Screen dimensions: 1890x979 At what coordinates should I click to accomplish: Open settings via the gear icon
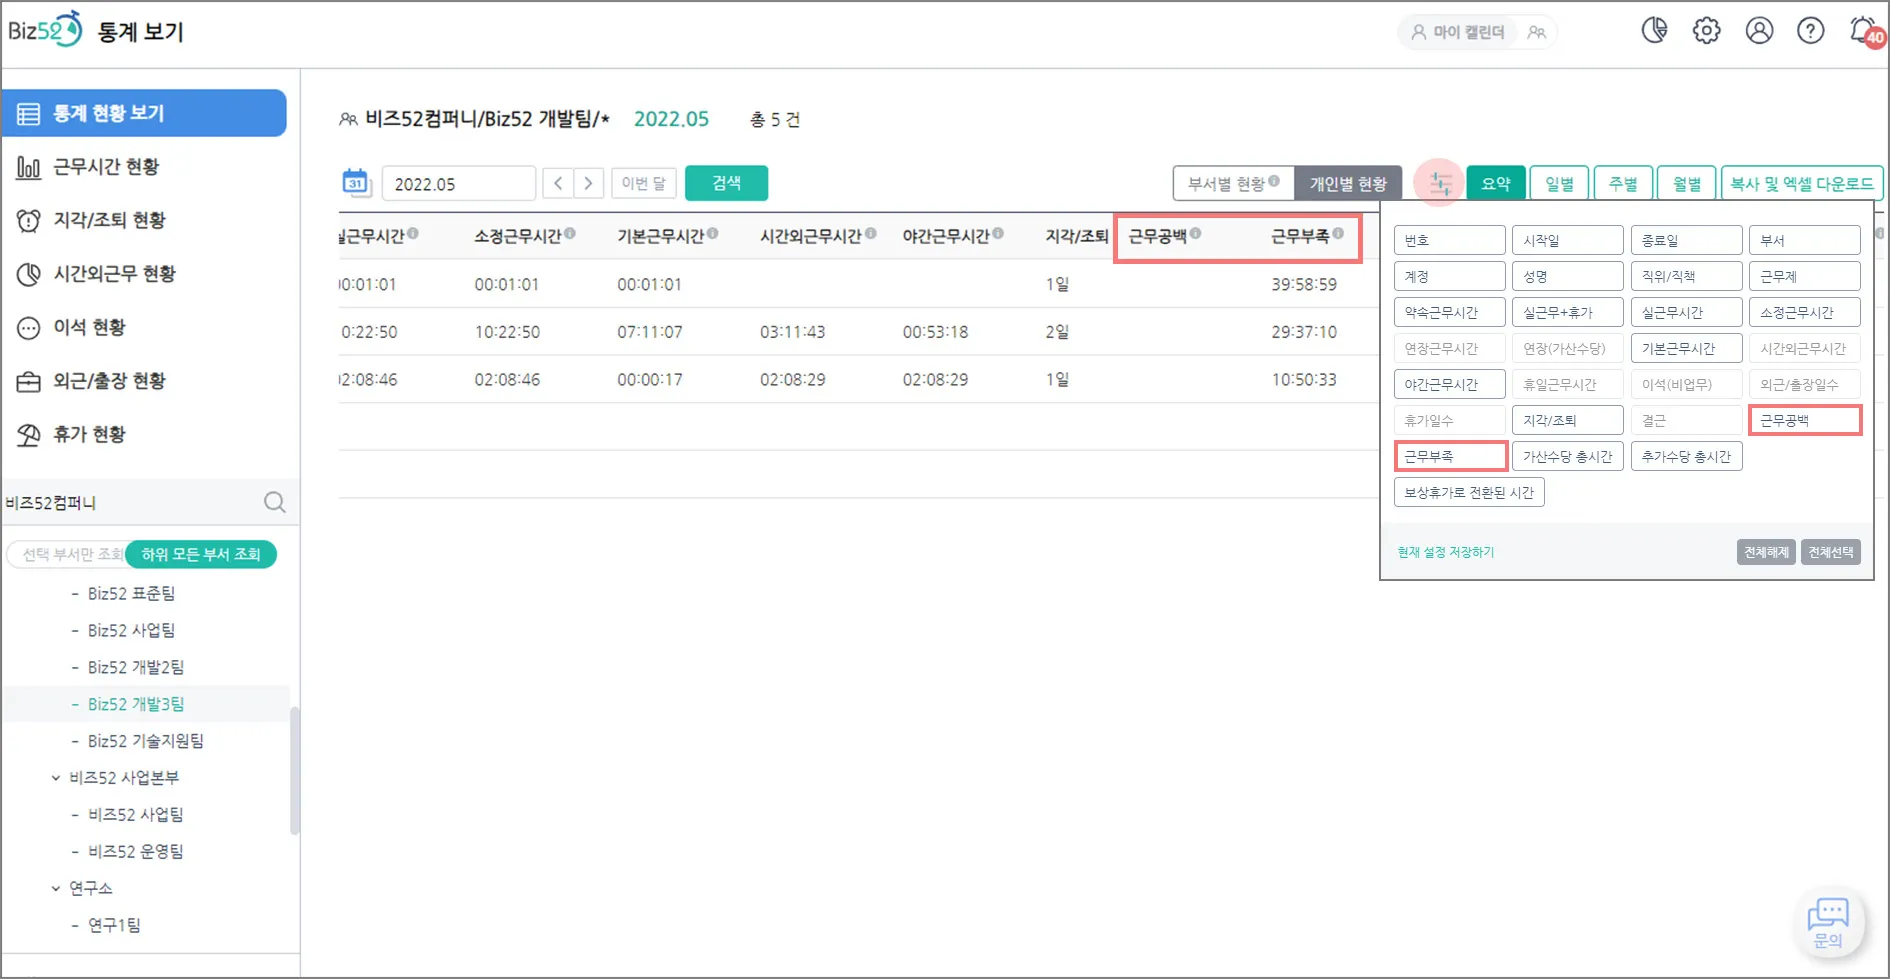pos(1707,31)
